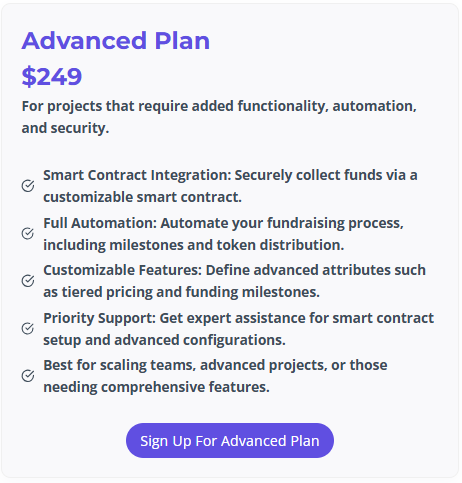Click the 'advanced configurations.' phrase
This screenshot has height=483, width=462.
[x=200, y=340]
